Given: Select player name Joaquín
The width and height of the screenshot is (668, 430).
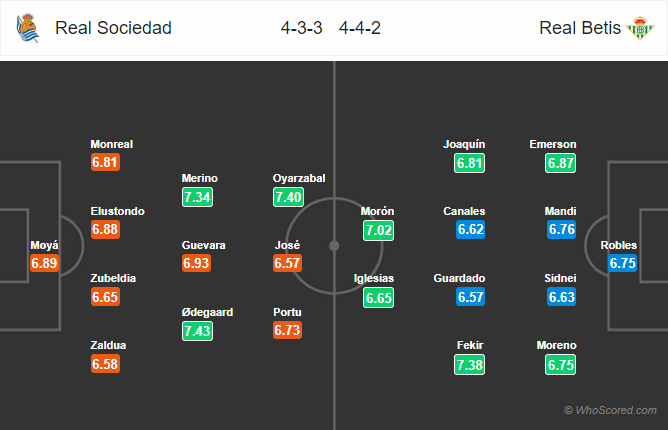Looking at the screenshot, I should pyautogui.click(x=464, y=144).
